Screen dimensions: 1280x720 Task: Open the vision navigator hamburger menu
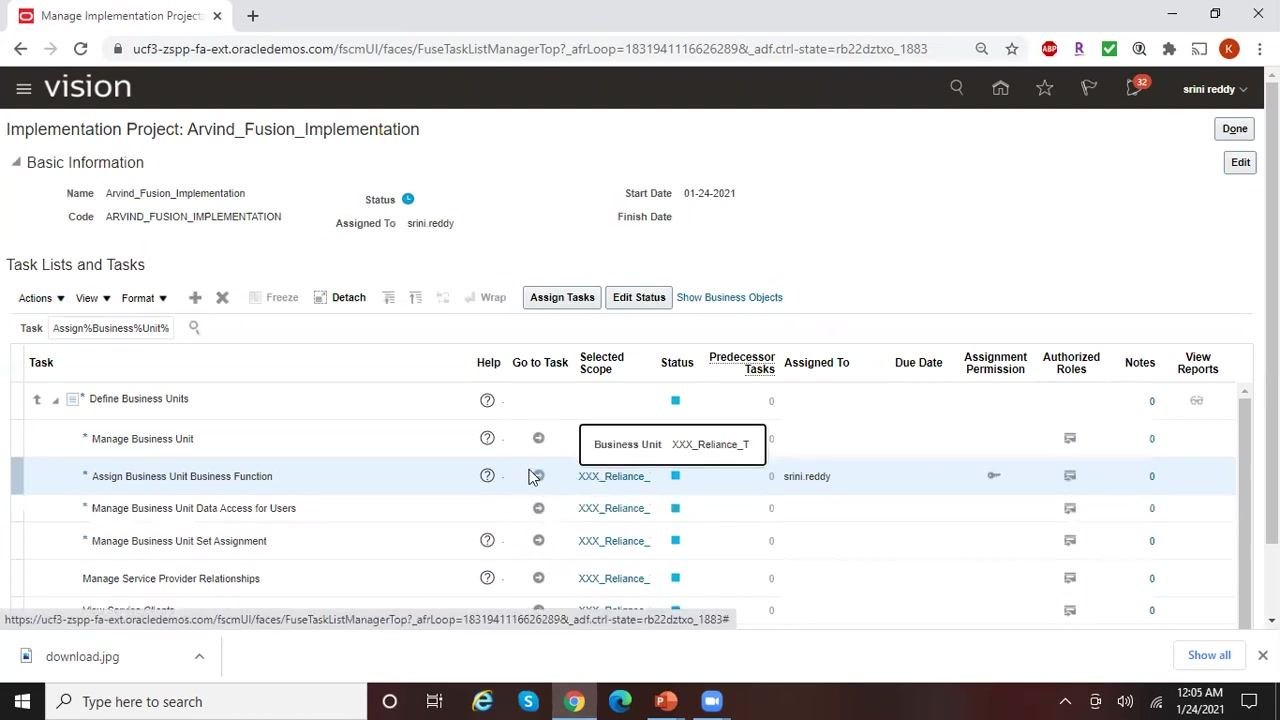[x=24, y=88]
